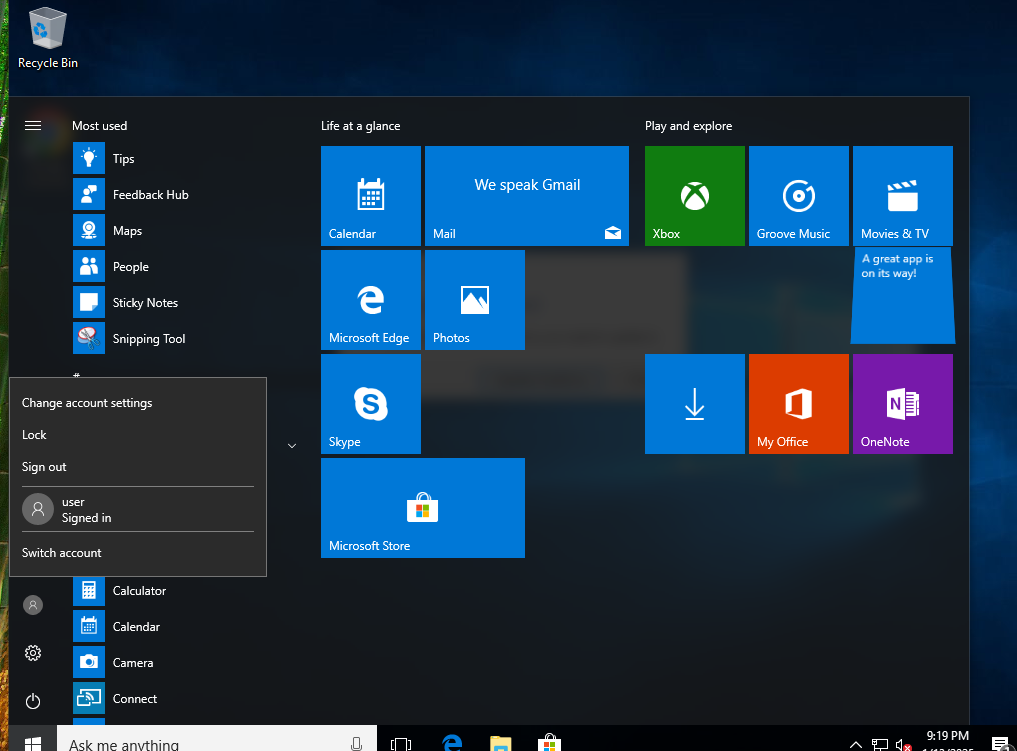Click the user account icon in Start sidebar
The width and height of the screenshot is (1017, 751).
pos(33,605)
